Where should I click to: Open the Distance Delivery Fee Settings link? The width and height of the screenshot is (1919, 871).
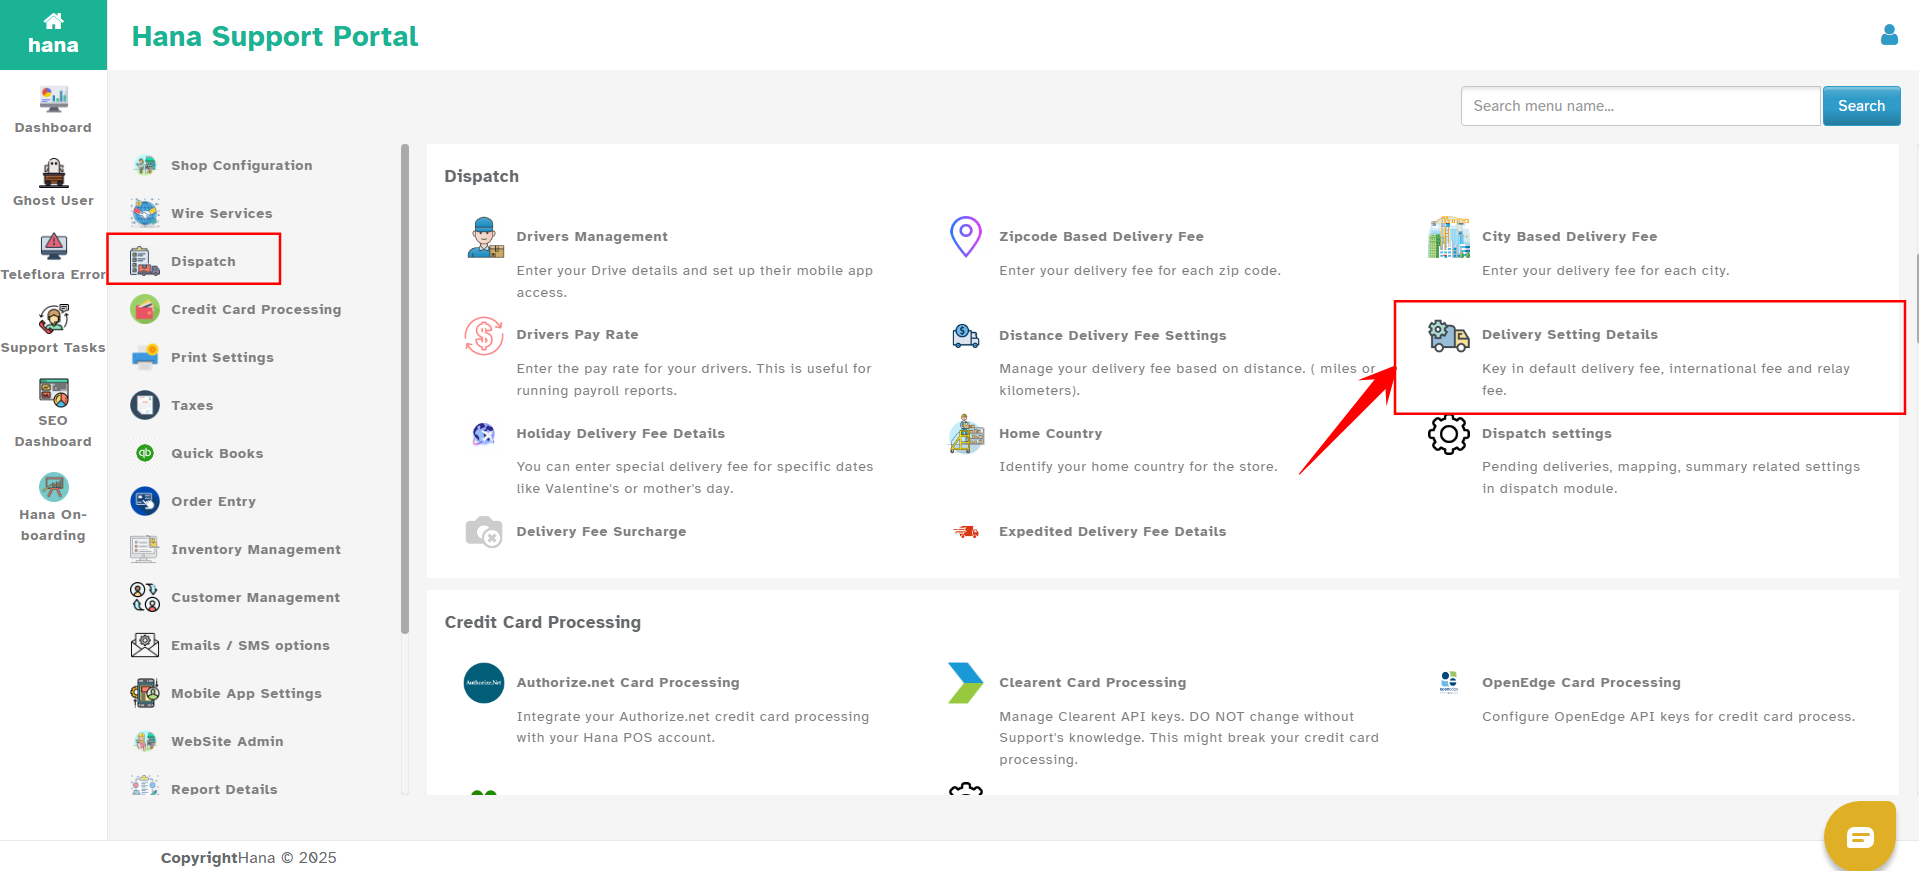coord(1112,336)
